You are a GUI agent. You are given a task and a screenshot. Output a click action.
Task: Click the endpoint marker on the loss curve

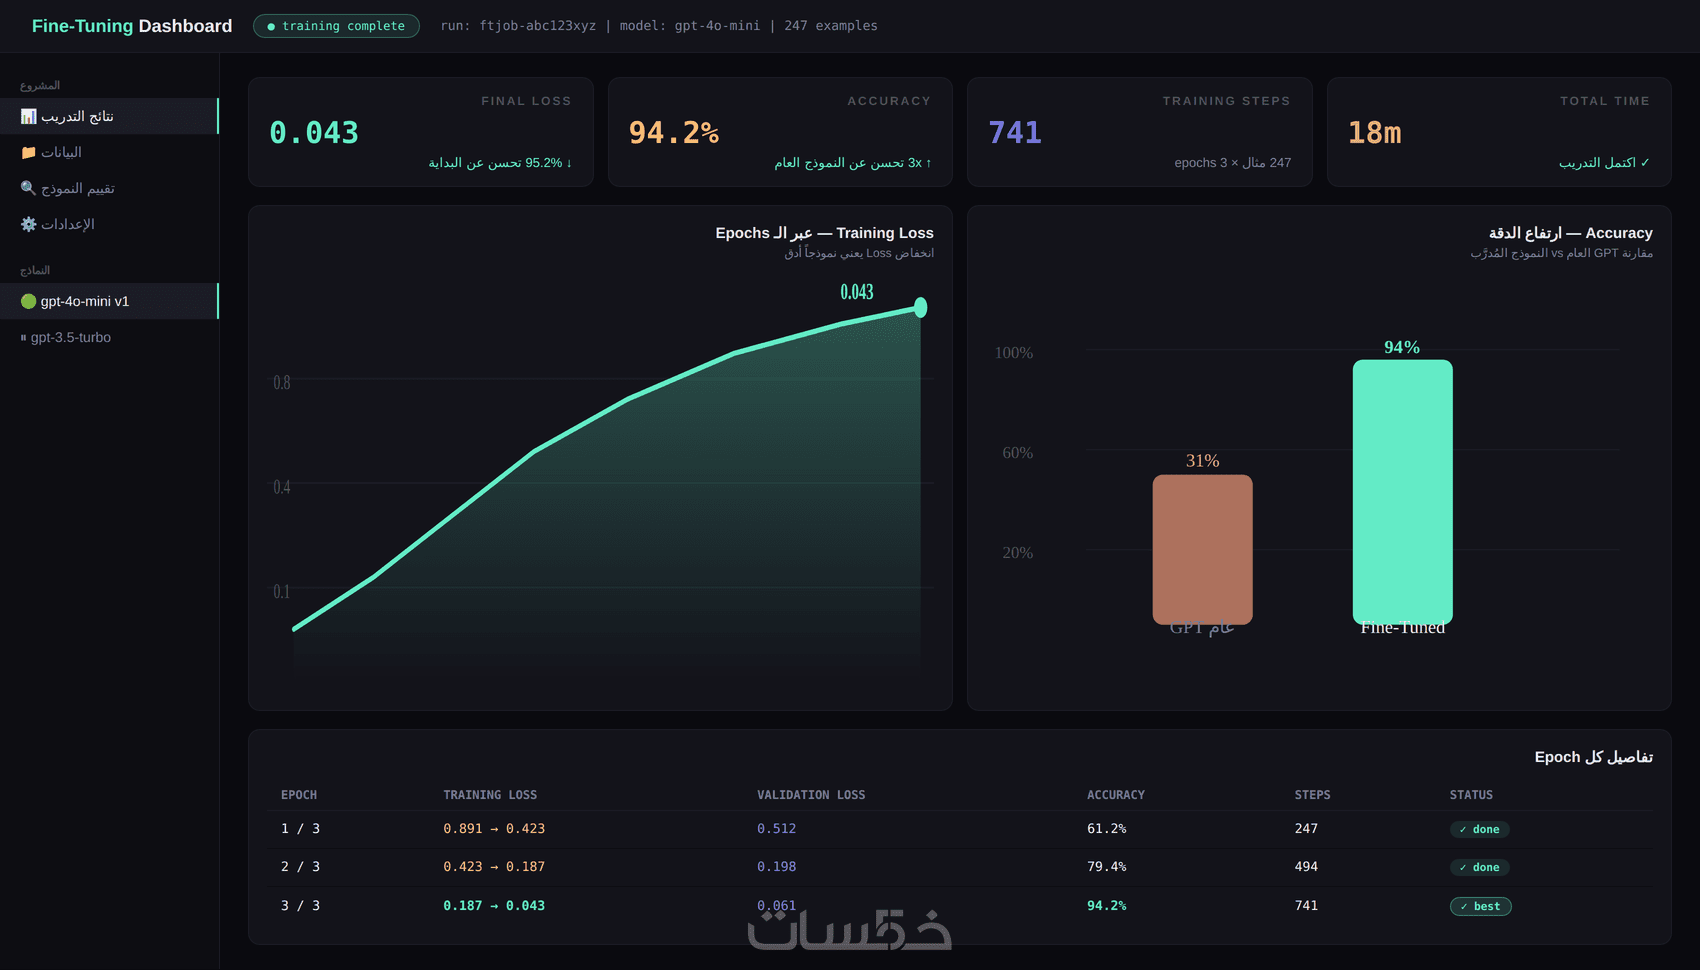point(920,307)
